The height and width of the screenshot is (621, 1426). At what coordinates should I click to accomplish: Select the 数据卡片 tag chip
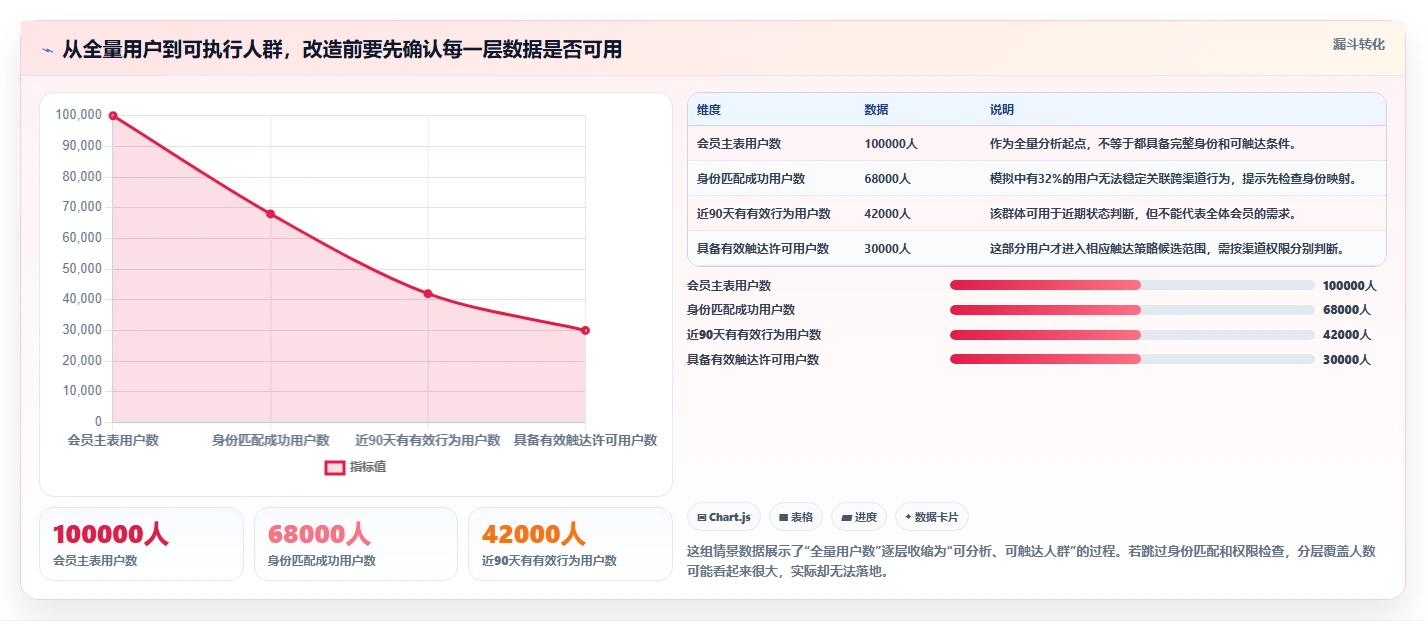(931, 517)
